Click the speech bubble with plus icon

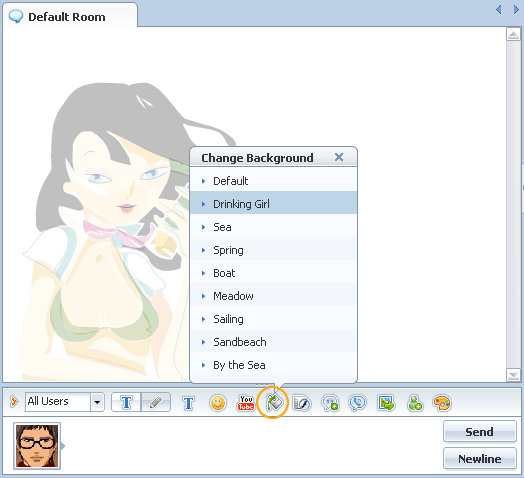[330, 403]
